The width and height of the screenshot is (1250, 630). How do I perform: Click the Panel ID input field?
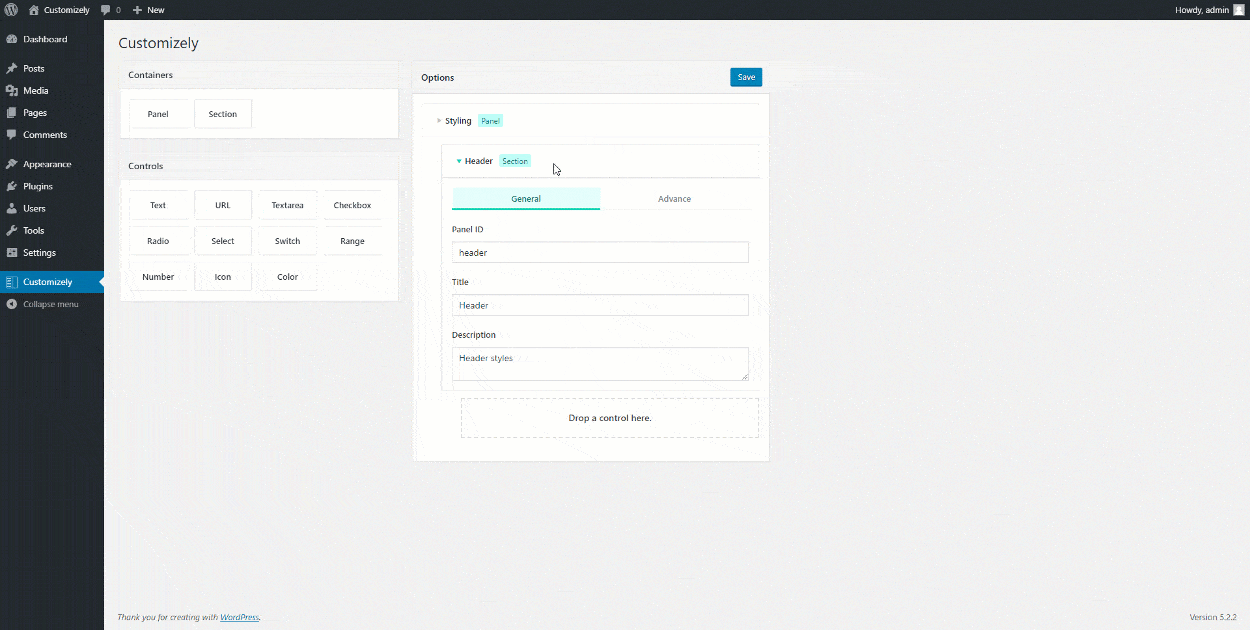click(600, 252)
